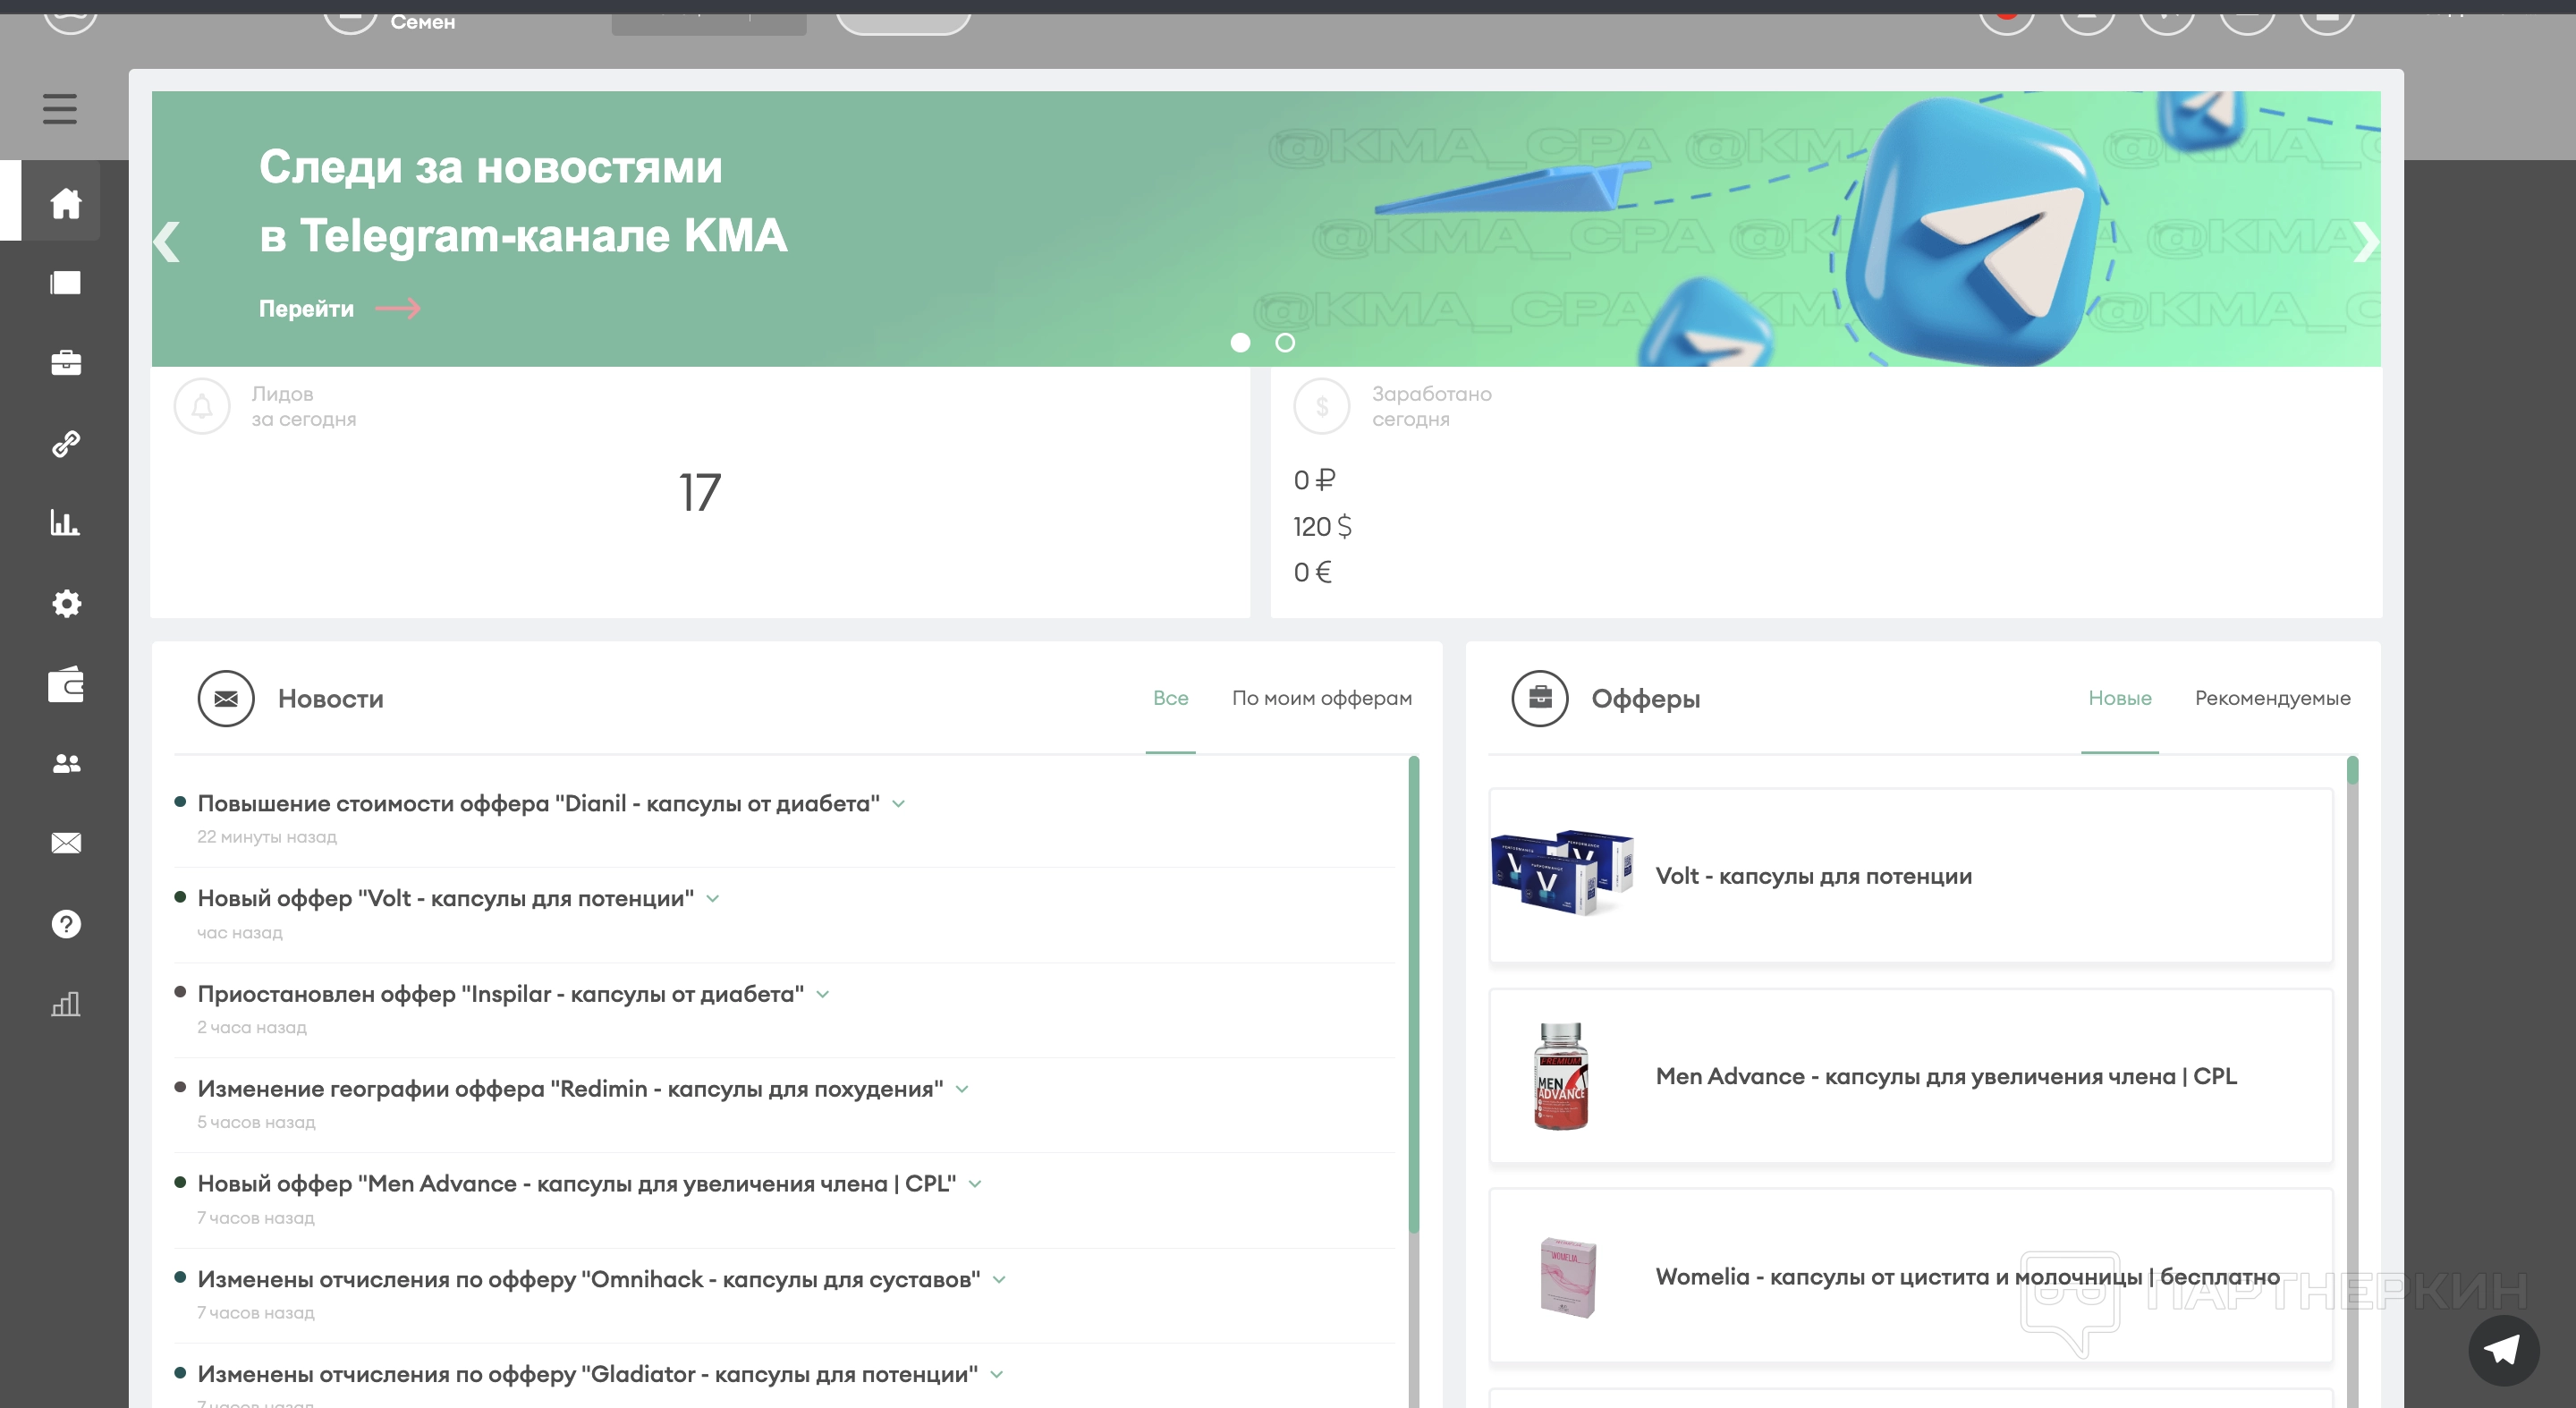The height and width of the screenshot is (1408, 2576).
Task: Click the 120 $ earned value
Action: [1322, 526]
